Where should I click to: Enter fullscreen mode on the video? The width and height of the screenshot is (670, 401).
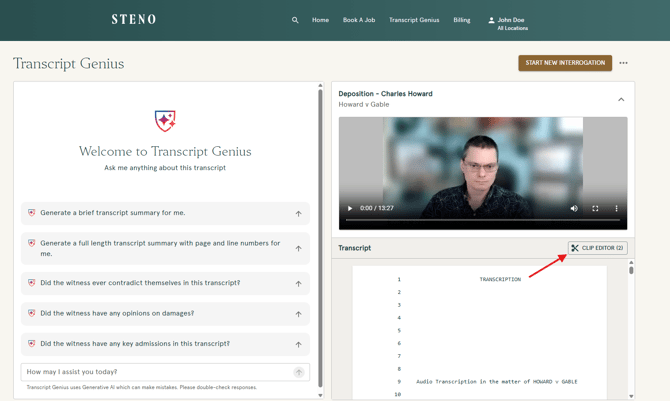click(x=595, y=208)
